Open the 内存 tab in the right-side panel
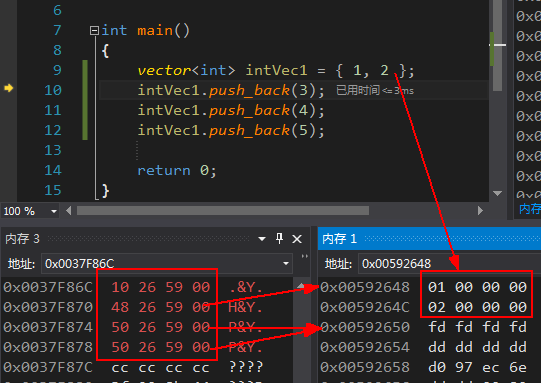 (x=530, y=209)
